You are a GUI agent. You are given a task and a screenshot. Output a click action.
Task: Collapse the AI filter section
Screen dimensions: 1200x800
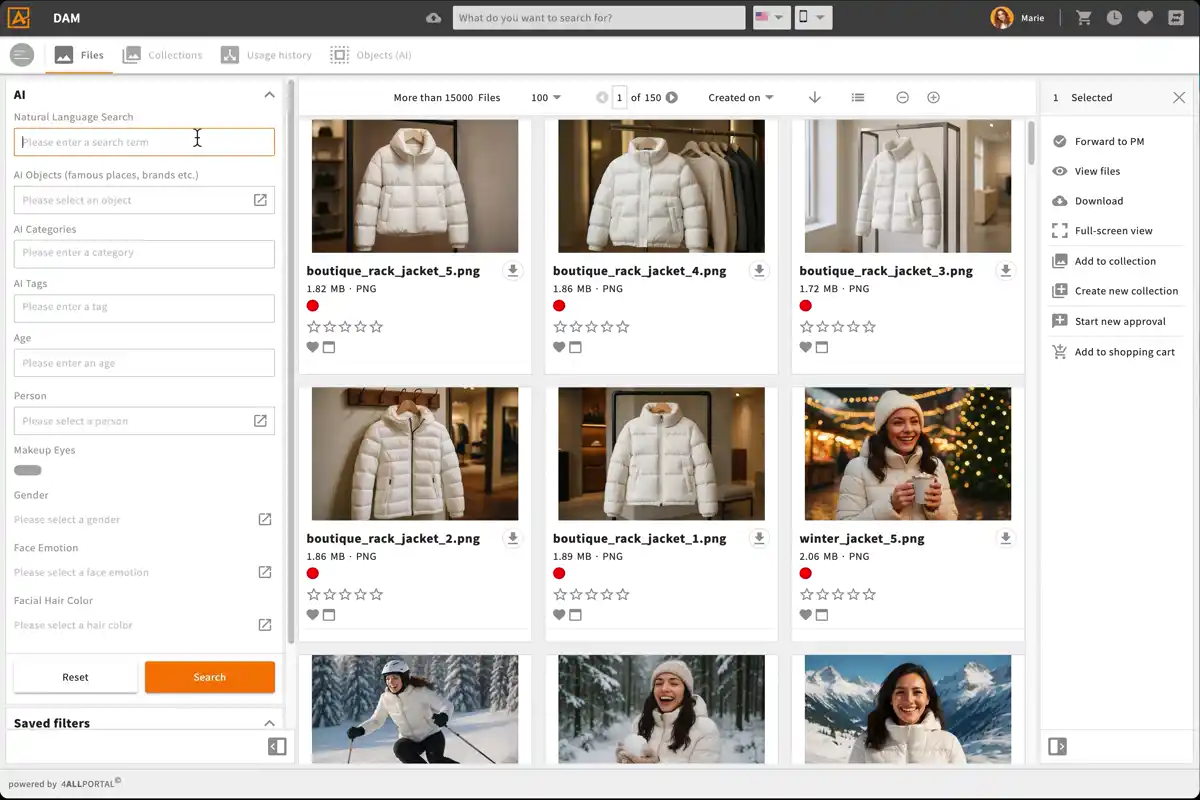pyautogui.click(x=269, y=95)
